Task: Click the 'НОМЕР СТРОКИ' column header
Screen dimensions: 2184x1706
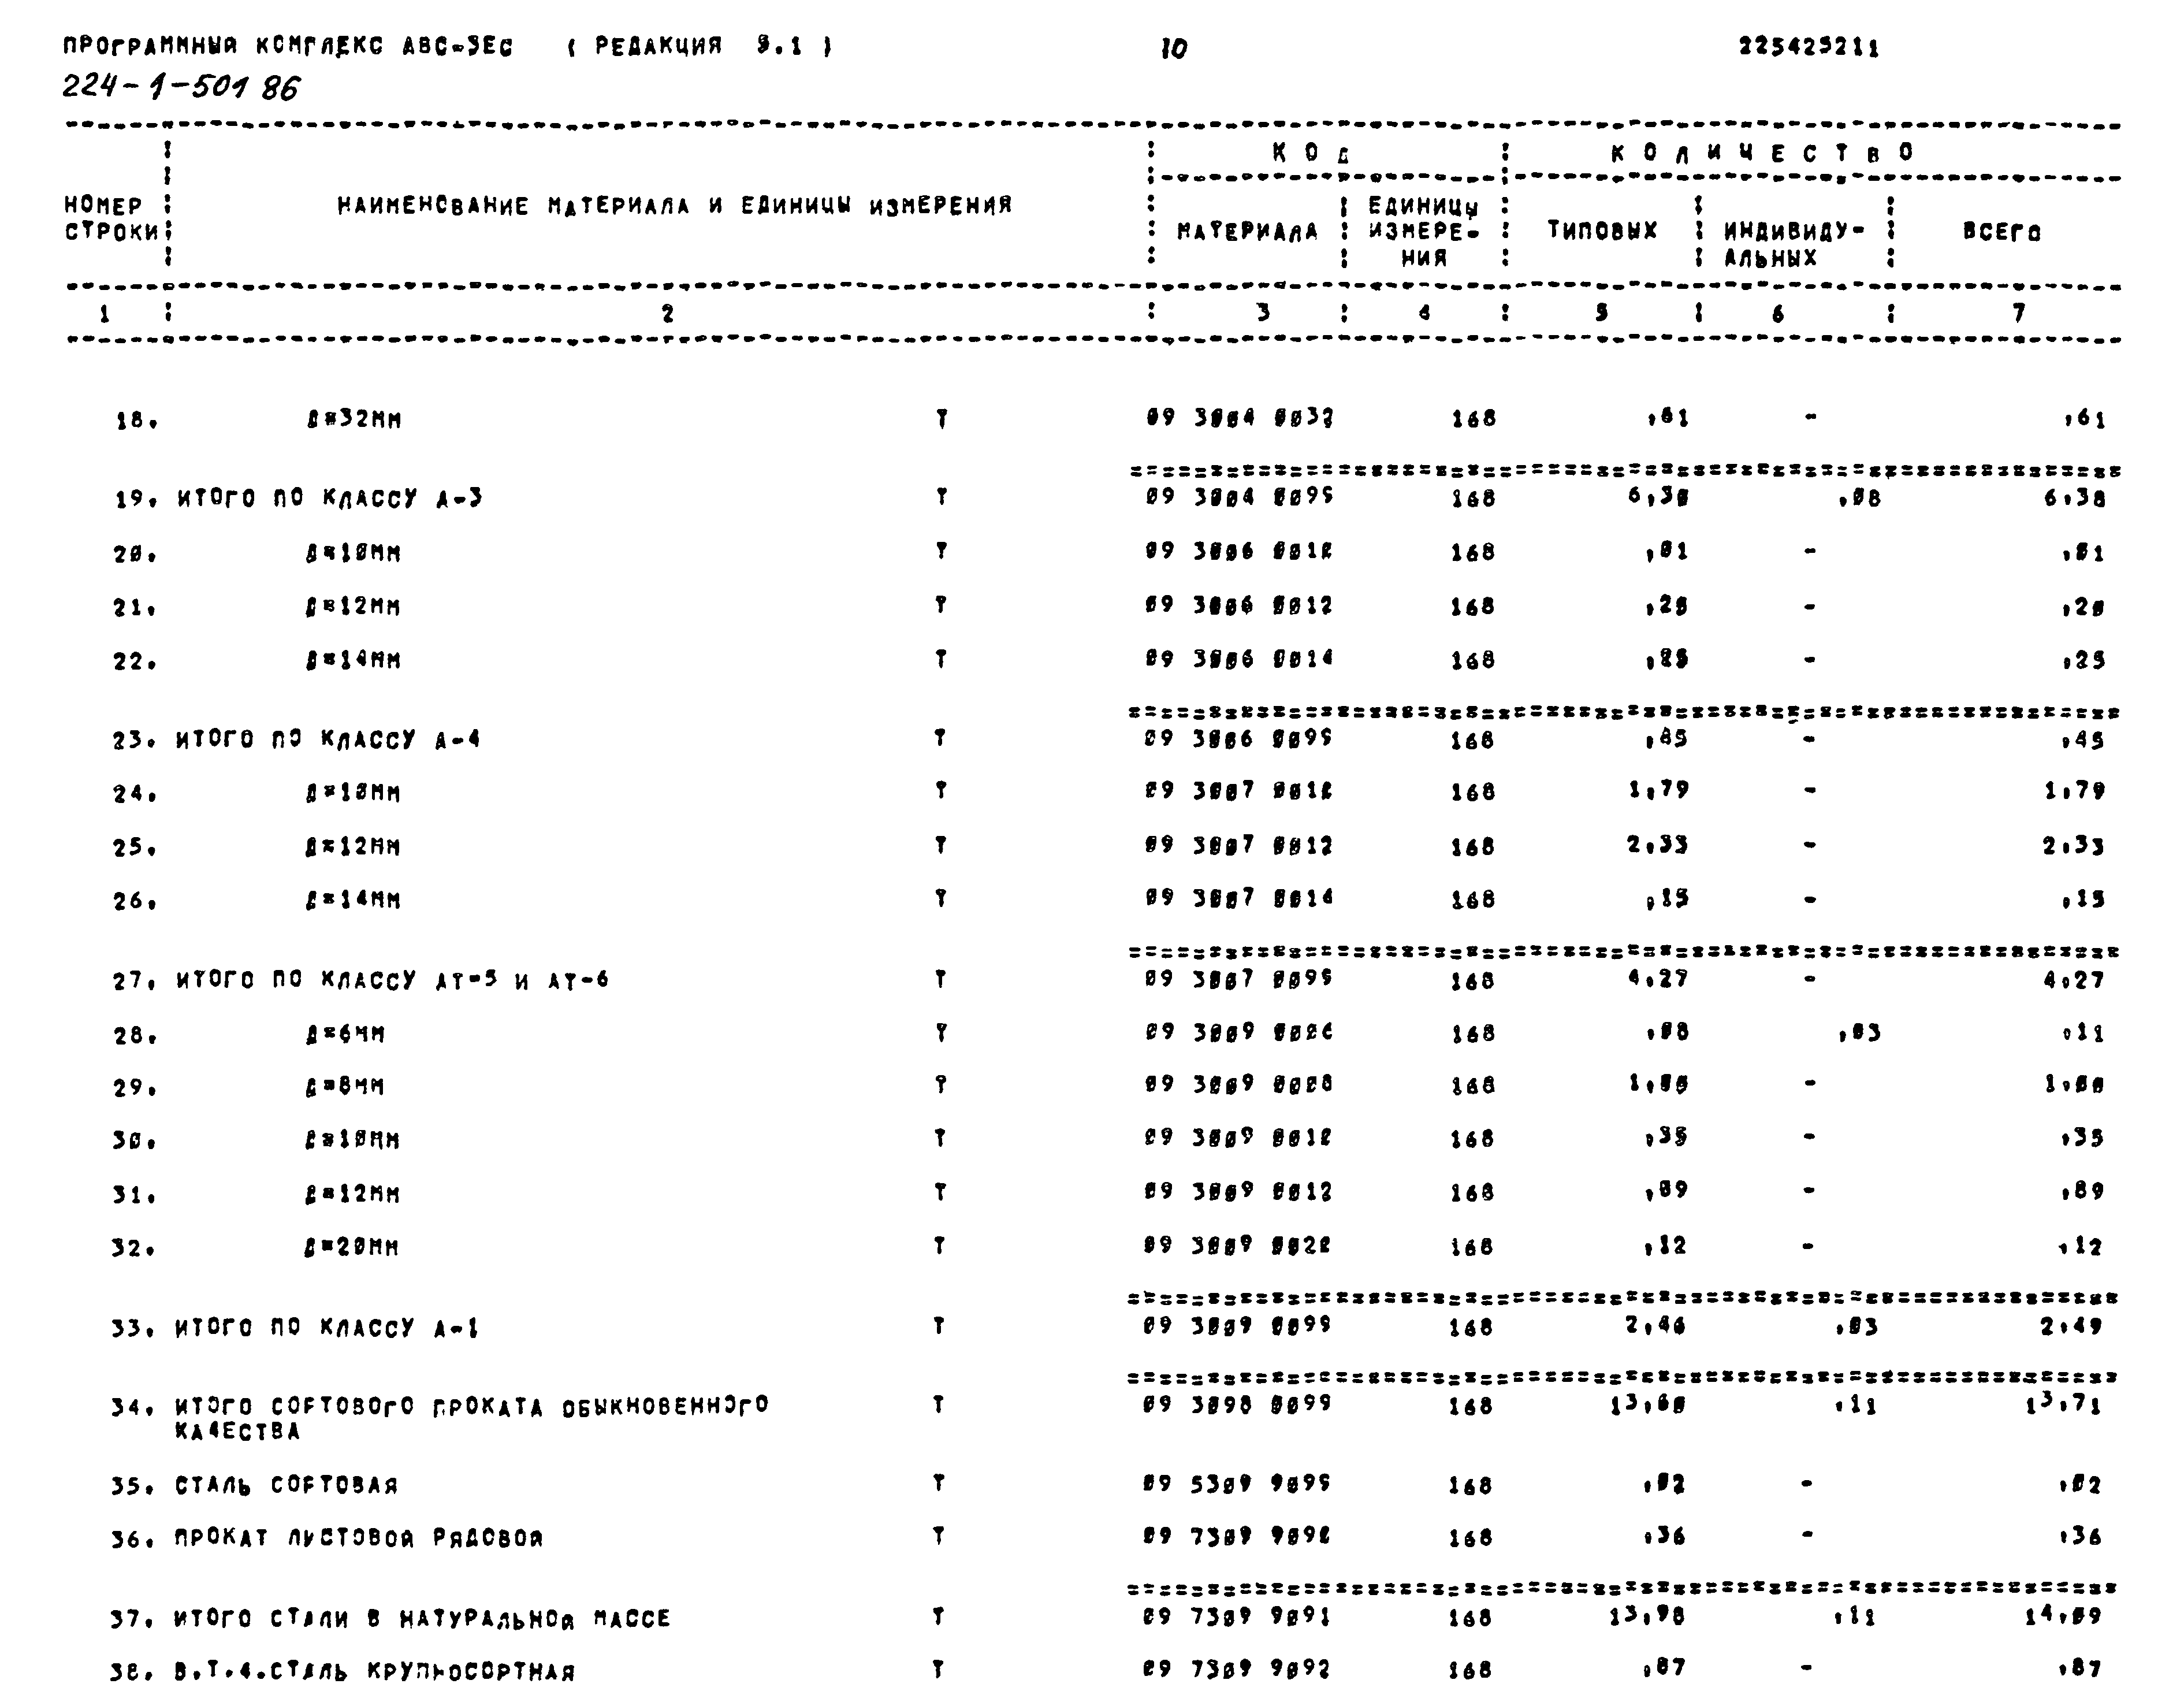Action: [111, 219]
